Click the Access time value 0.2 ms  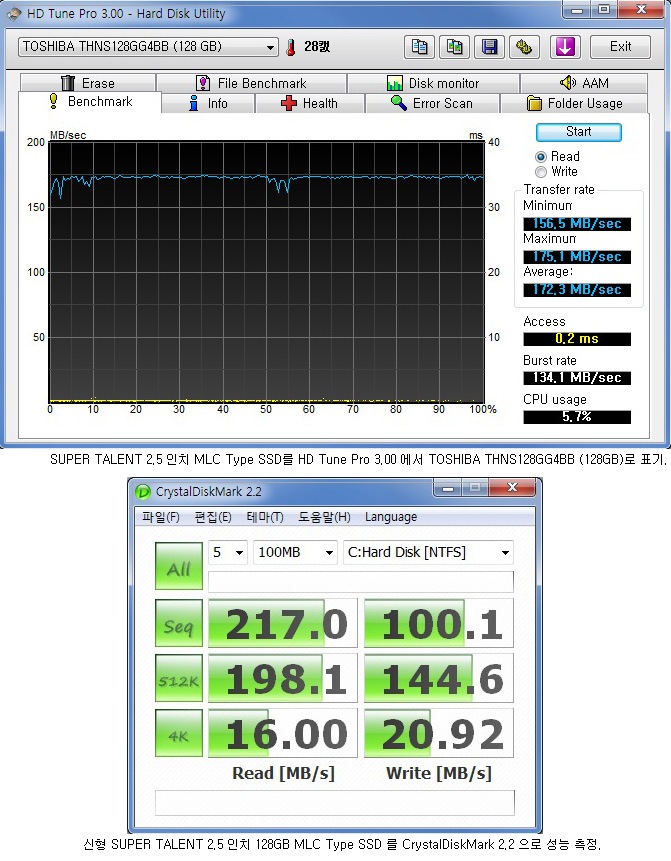pyautogui.click(x=577, y=339)
